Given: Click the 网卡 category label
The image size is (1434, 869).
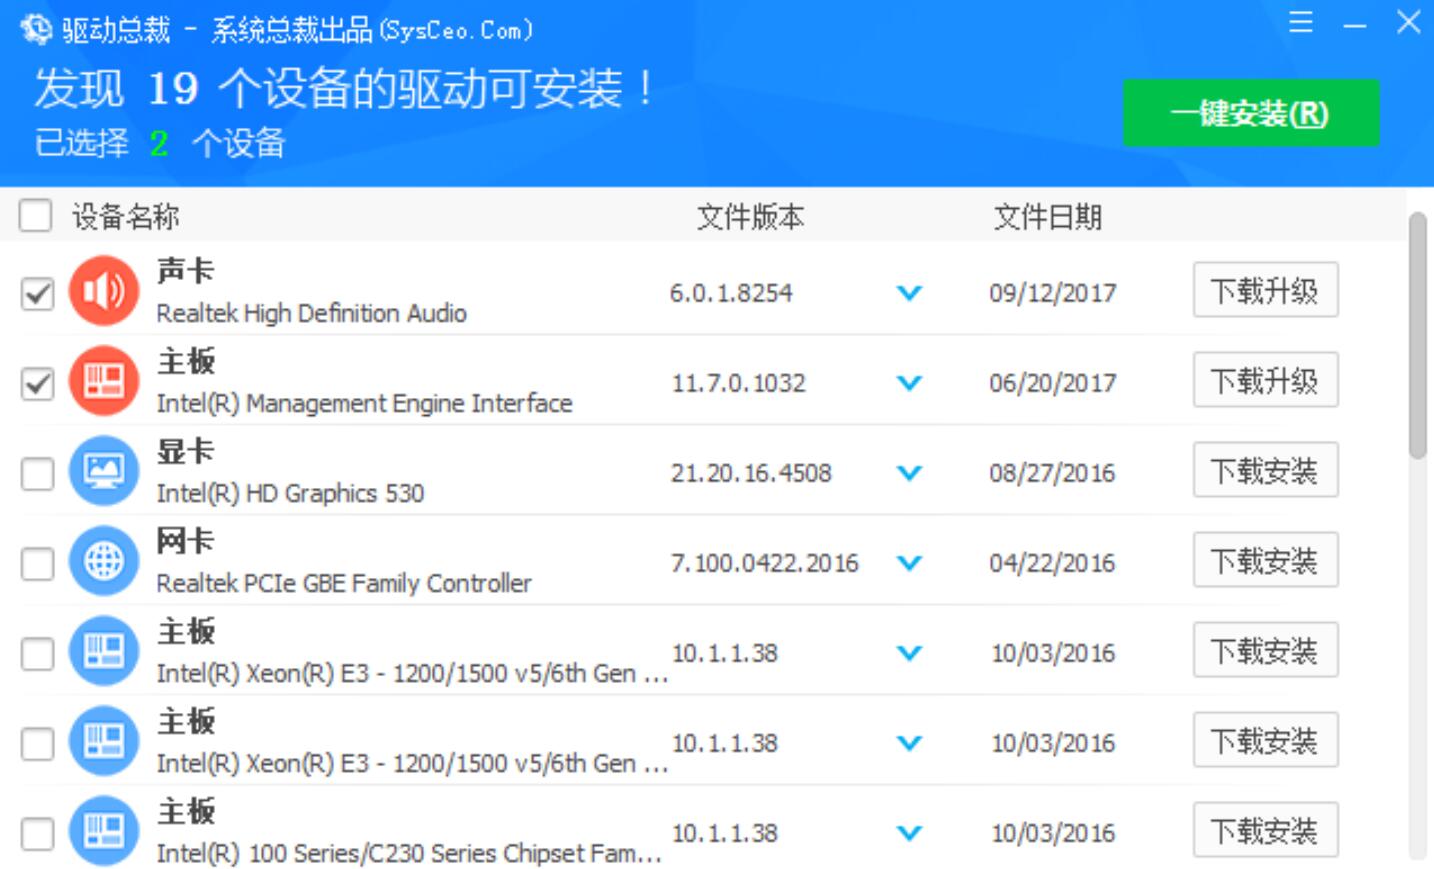Looking at the screenshot, I should pos(186,540).
